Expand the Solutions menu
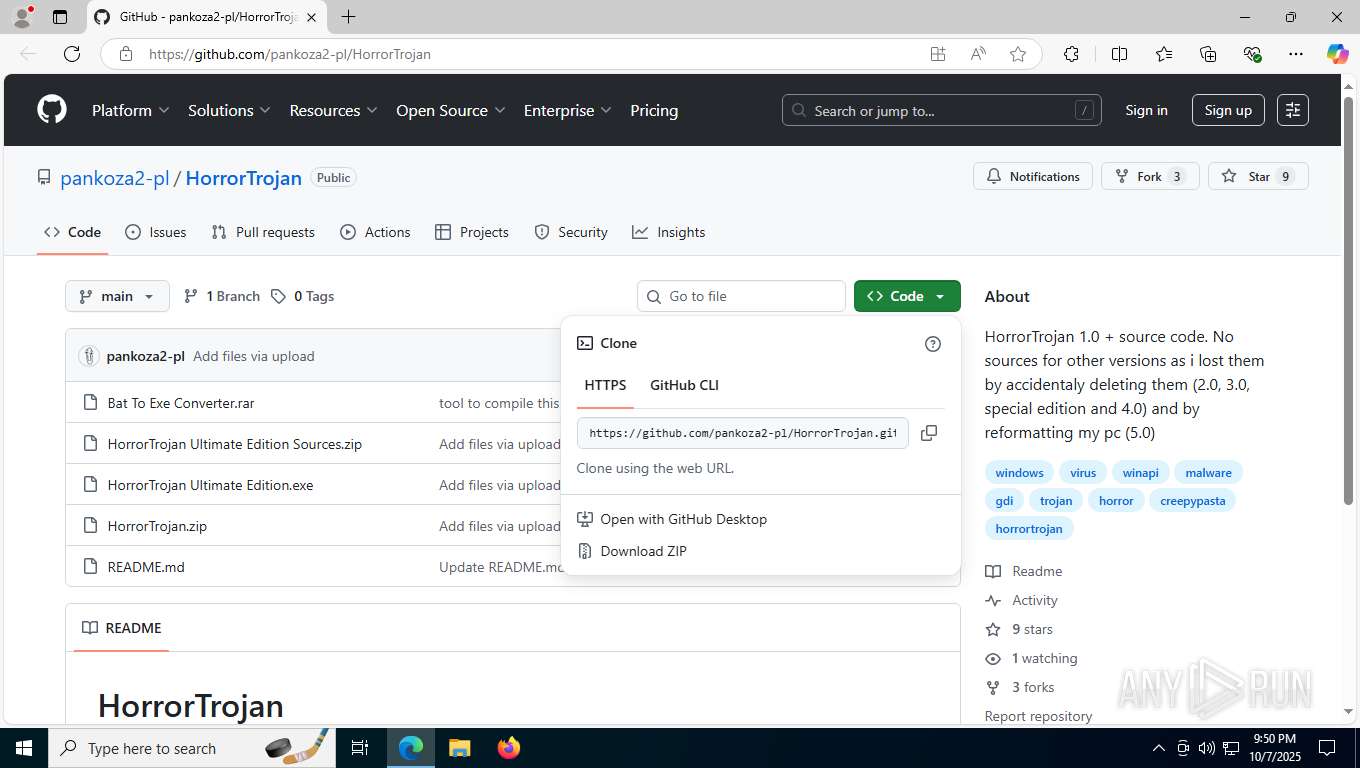The image size is (1360, 768). (x=230, y=110)
